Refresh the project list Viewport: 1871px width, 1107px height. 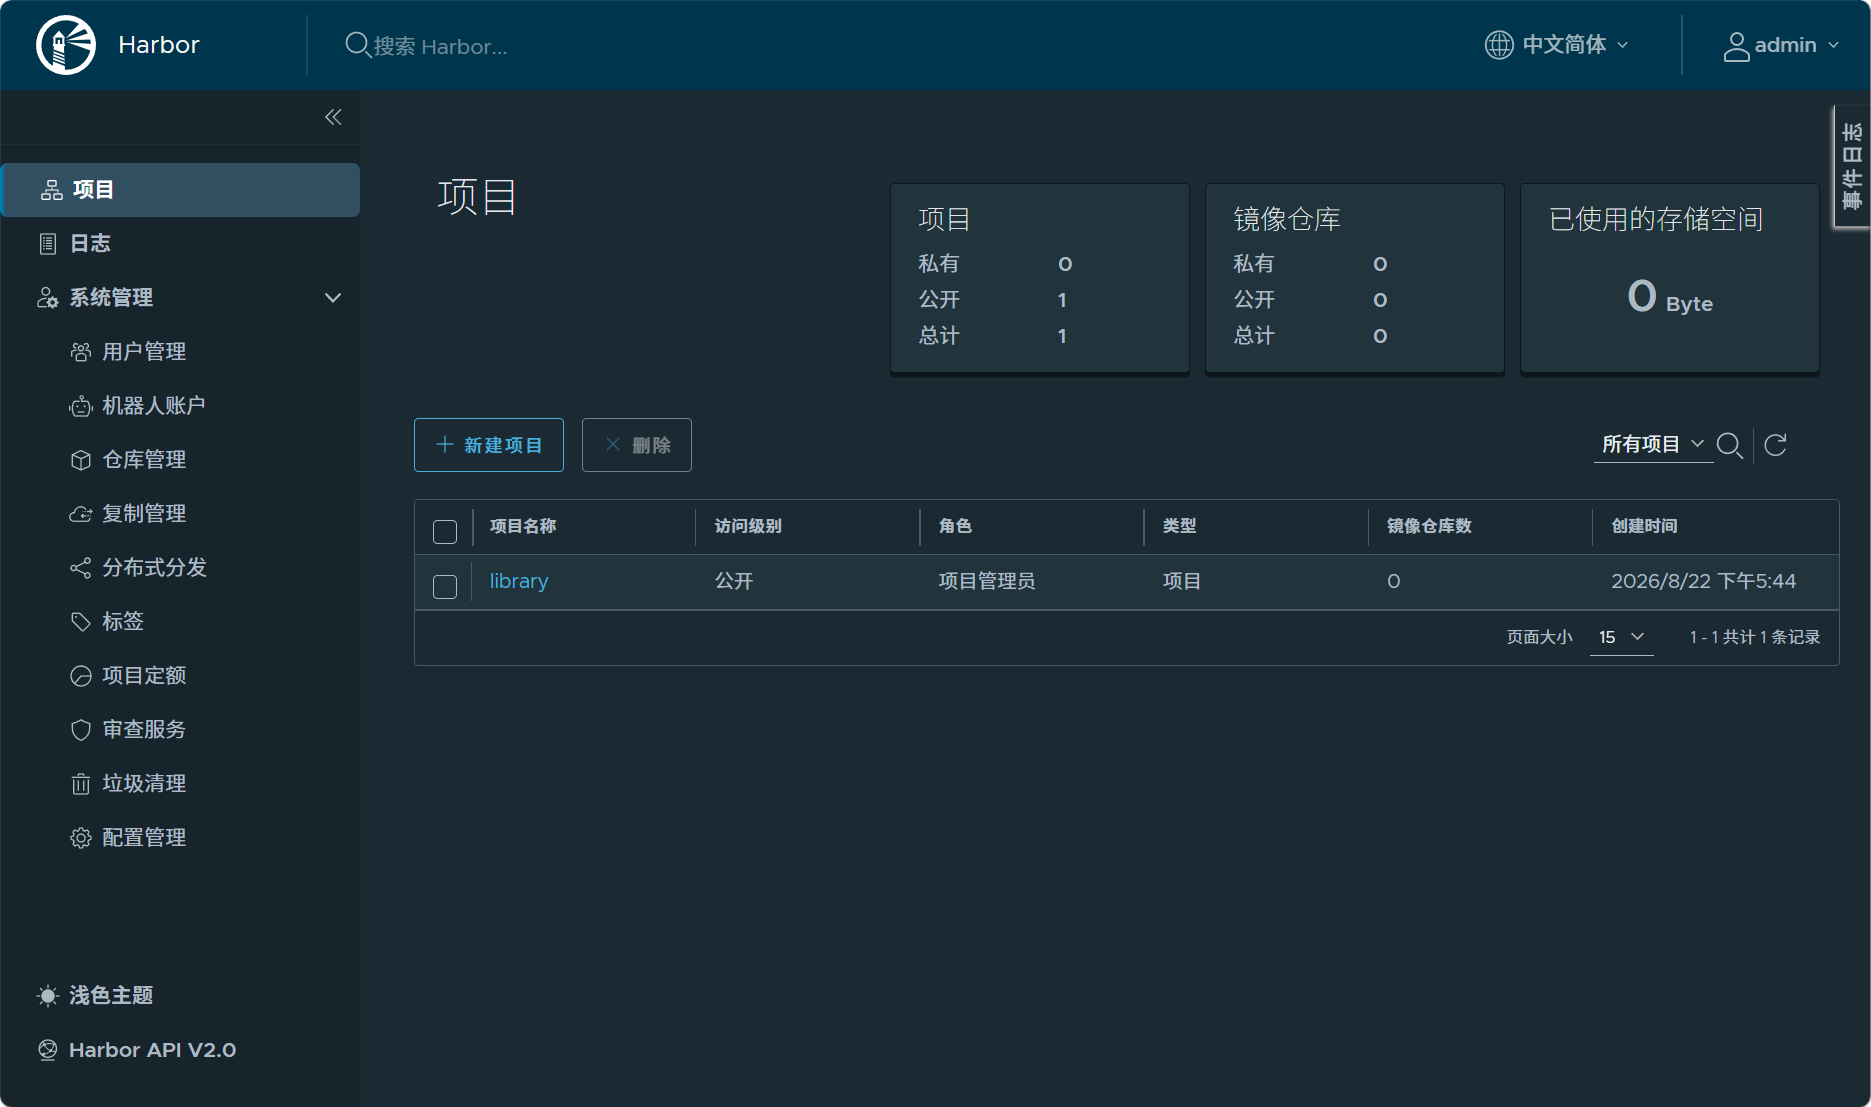(x=1776, y=445)
